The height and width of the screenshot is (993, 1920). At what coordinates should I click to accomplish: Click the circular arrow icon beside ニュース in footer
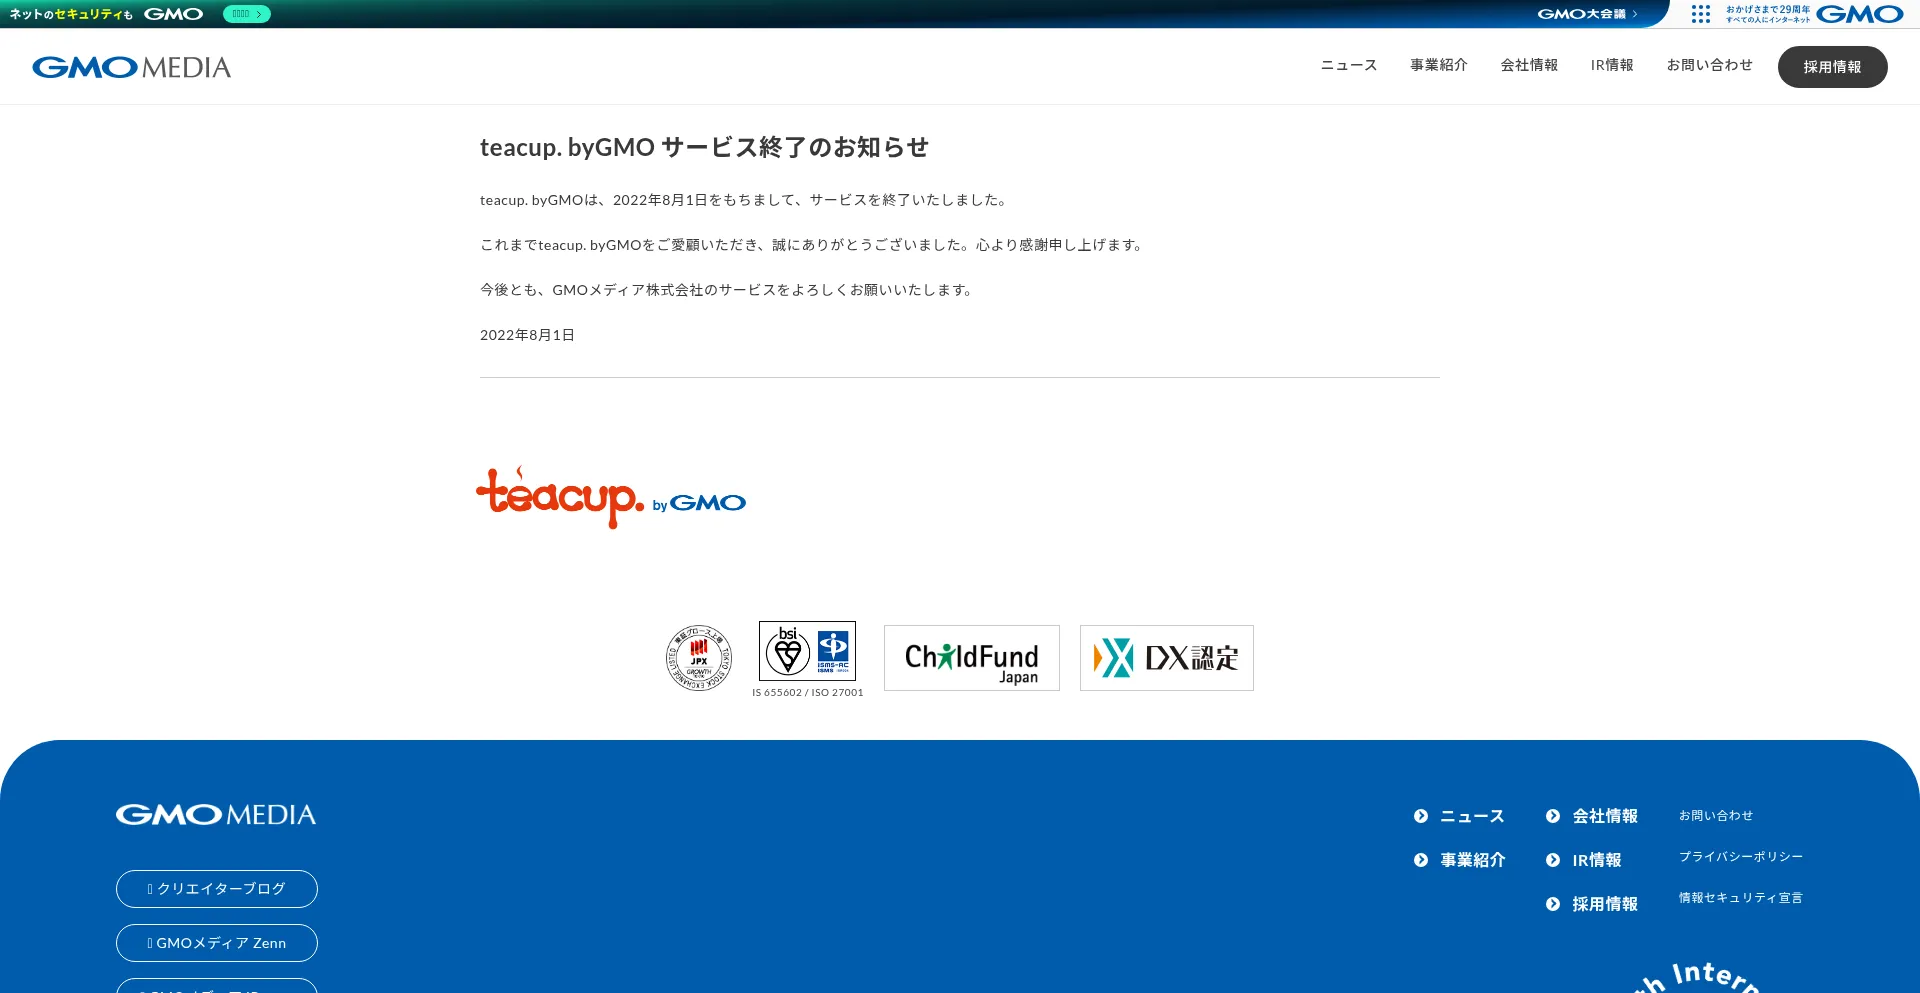coord(1421,815)
